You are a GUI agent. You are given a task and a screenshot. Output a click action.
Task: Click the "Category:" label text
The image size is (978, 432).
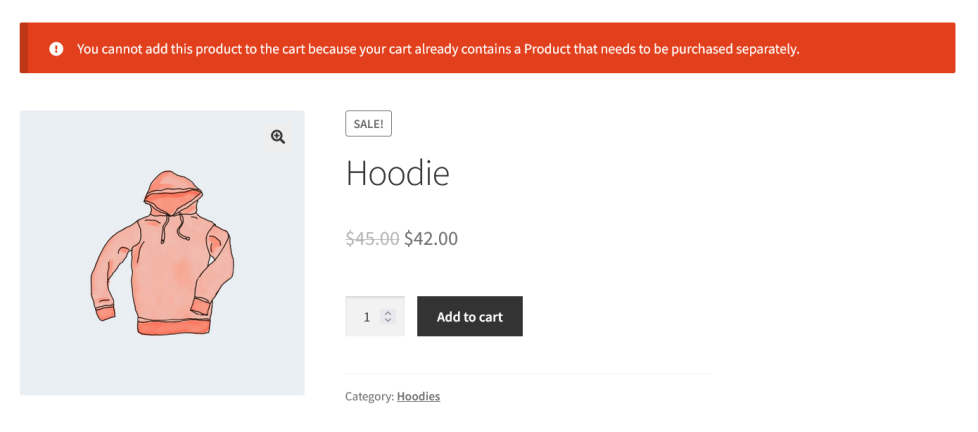point(369,396)
